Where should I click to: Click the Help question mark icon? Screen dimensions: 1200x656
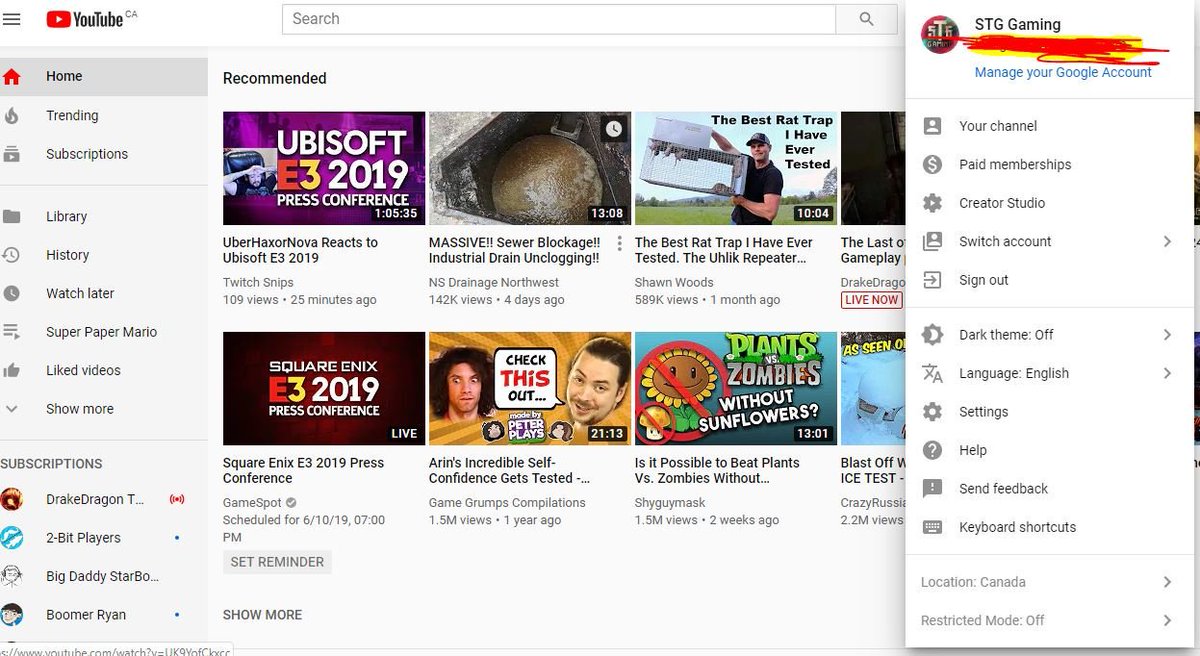pos(932,450)
